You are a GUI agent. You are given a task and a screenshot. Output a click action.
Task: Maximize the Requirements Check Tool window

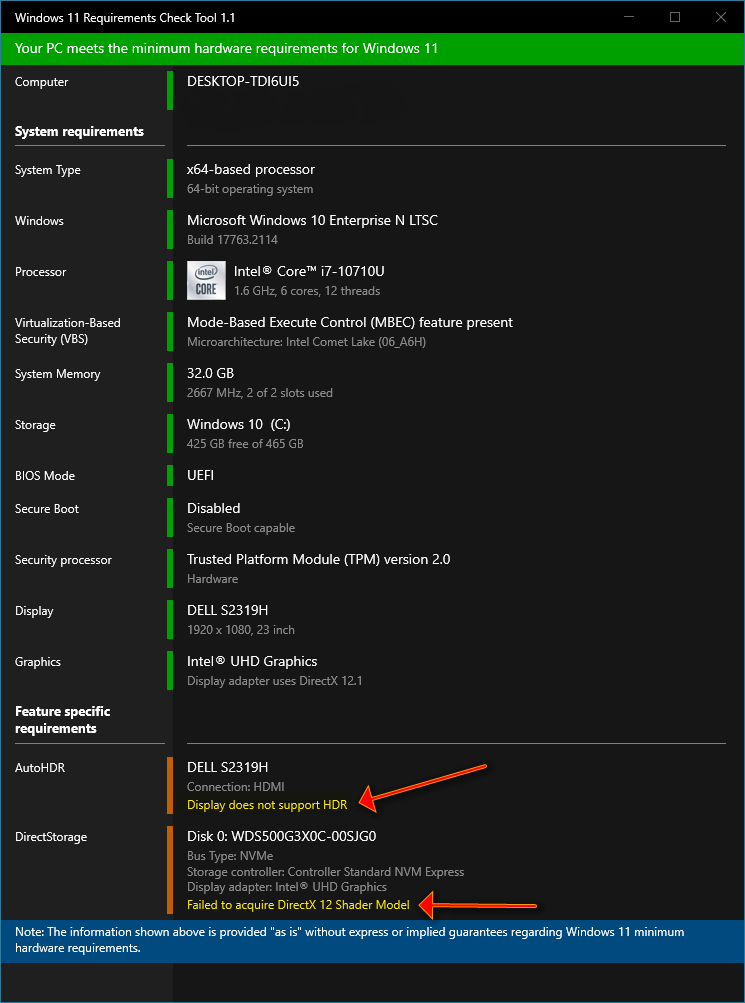675,18
